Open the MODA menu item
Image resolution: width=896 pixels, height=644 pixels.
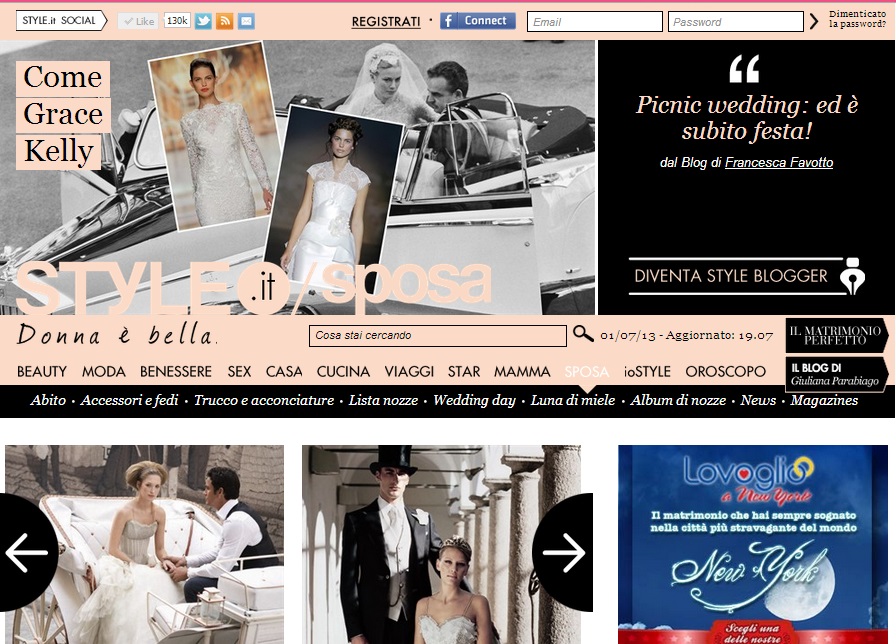[x=103, y=371]
